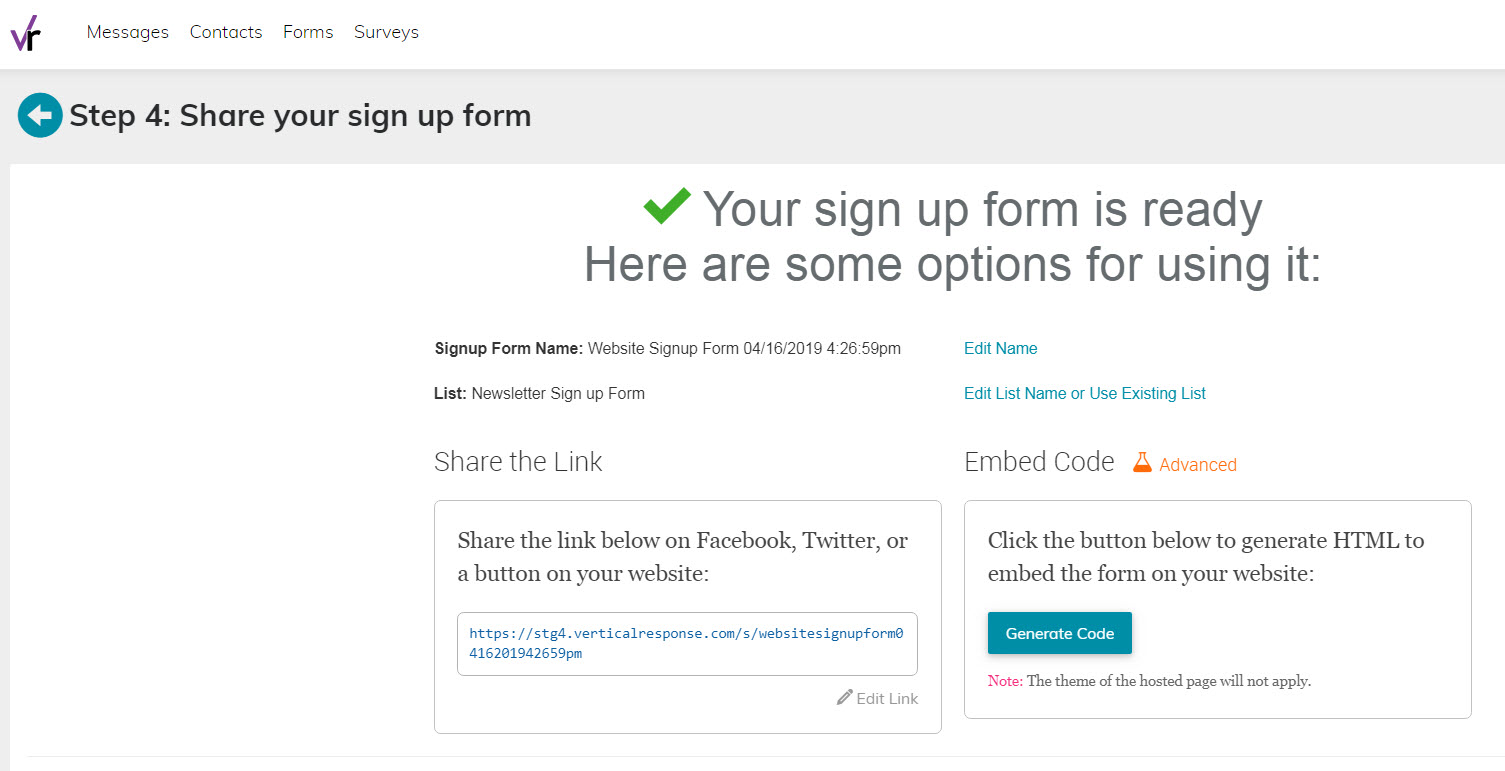Navigate to the Forms tab

[307, 32]
